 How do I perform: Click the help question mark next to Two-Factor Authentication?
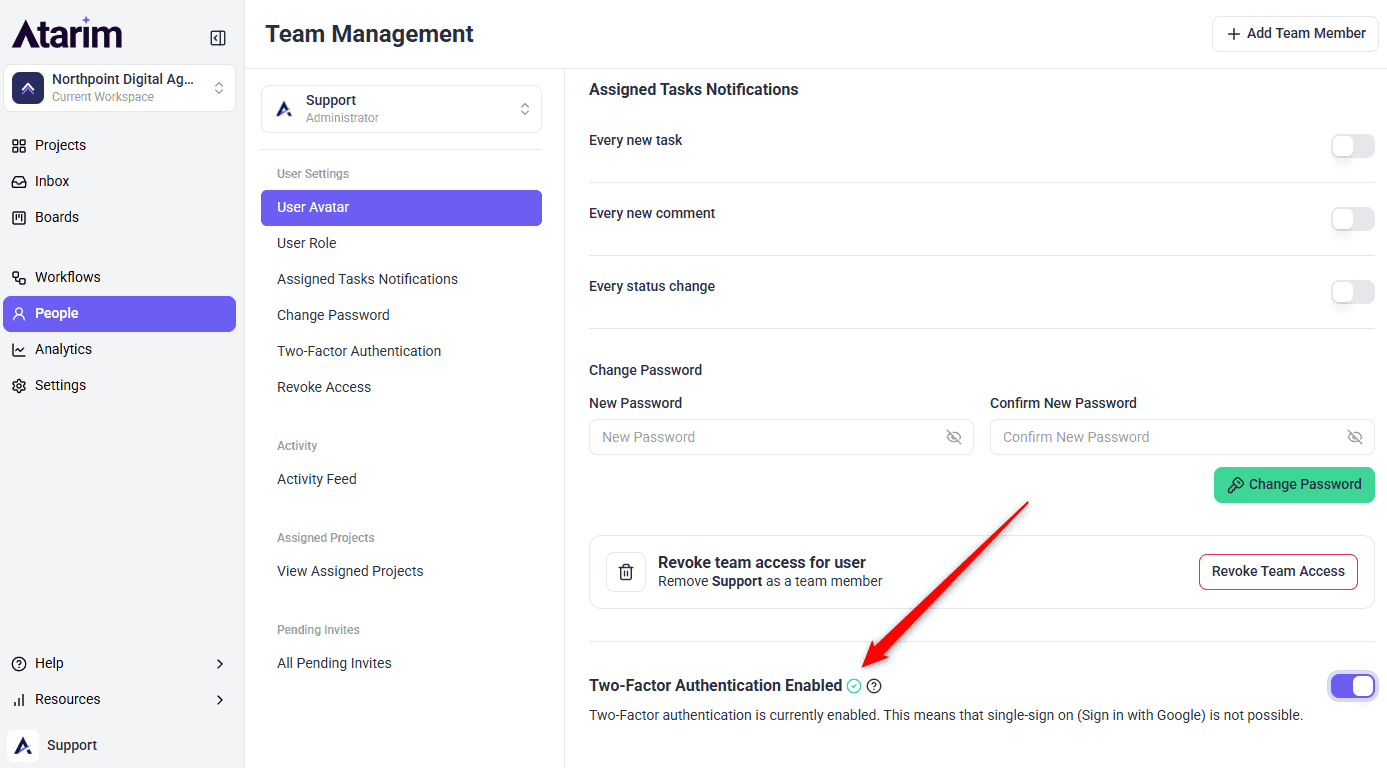pos(874,686)
